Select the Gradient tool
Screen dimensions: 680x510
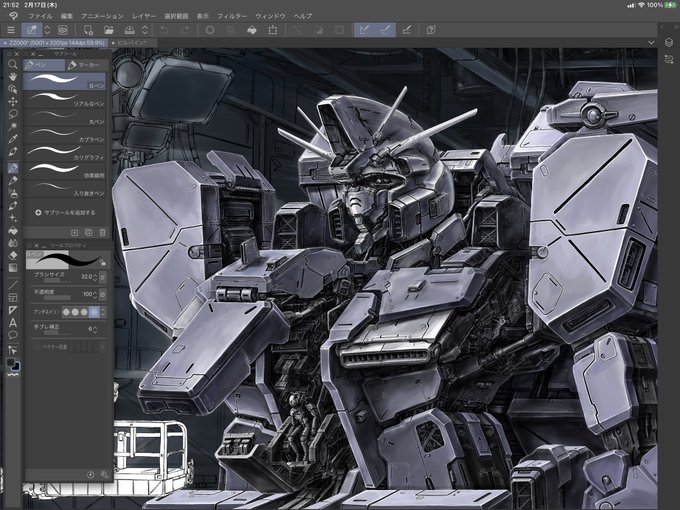coord(13,268)
